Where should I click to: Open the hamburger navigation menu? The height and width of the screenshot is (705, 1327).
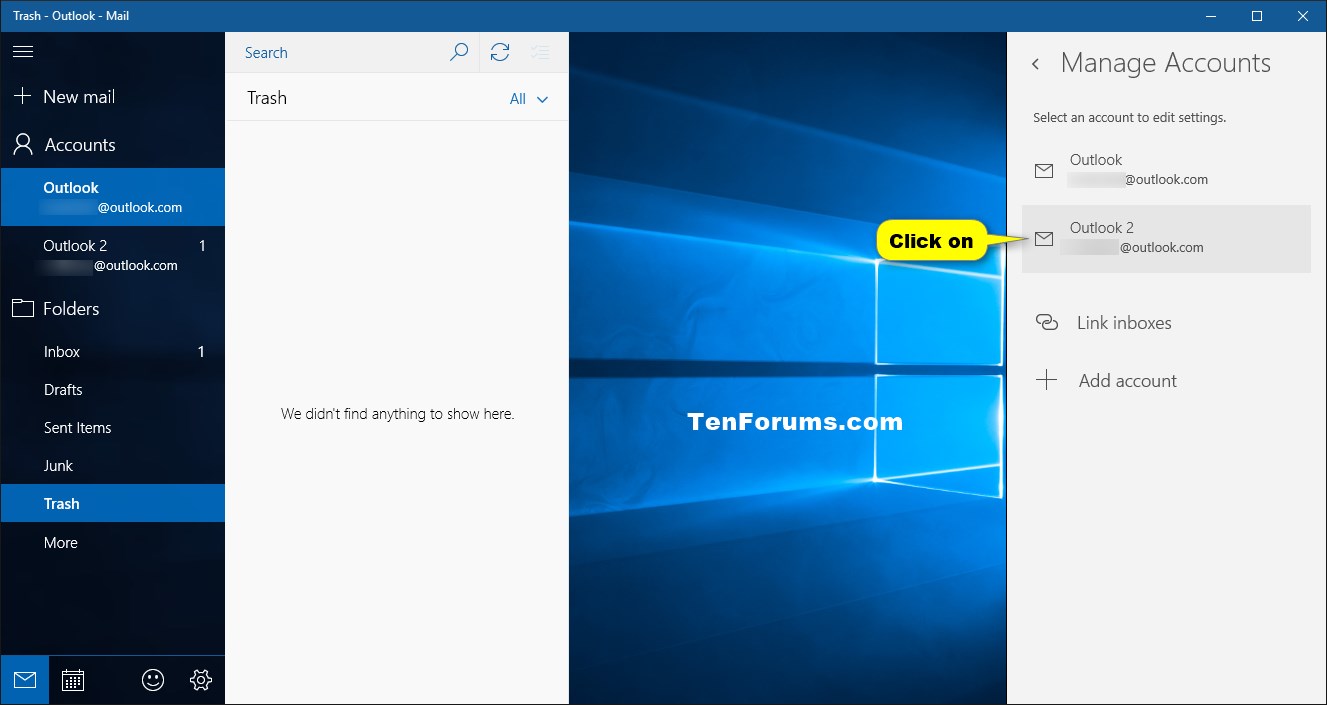23,51
